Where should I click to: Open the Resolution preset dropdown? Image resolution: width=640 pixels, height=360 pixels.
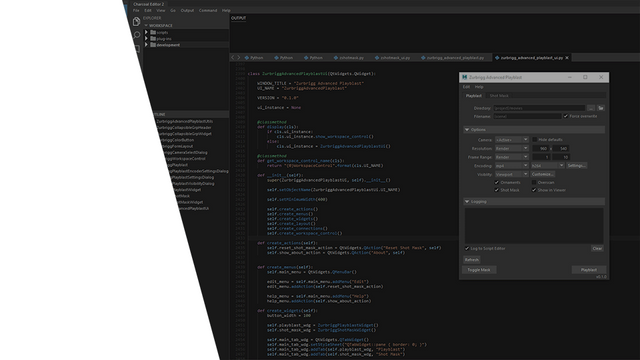point(512,149)
